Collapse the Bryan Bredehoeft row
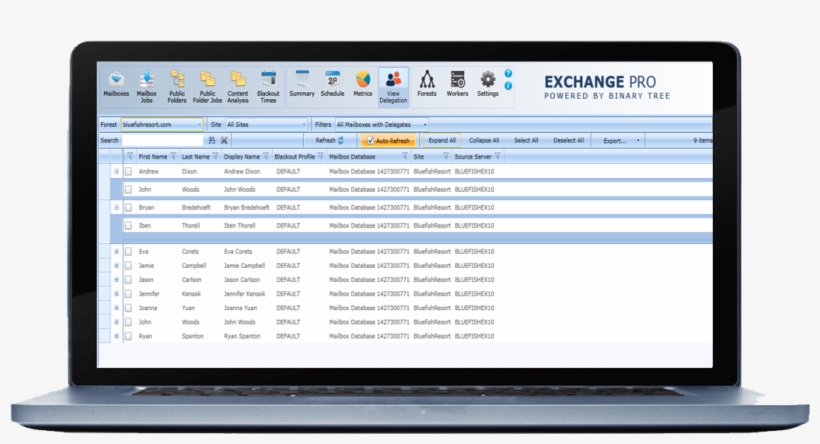 pos(116,208)
